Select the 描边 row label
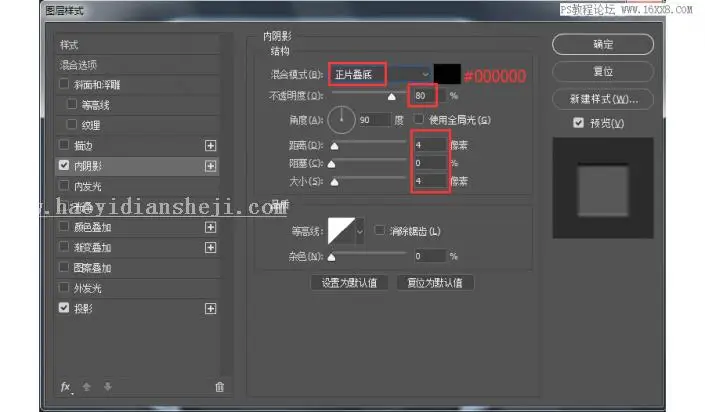705x412 pixels. [83, 146]
